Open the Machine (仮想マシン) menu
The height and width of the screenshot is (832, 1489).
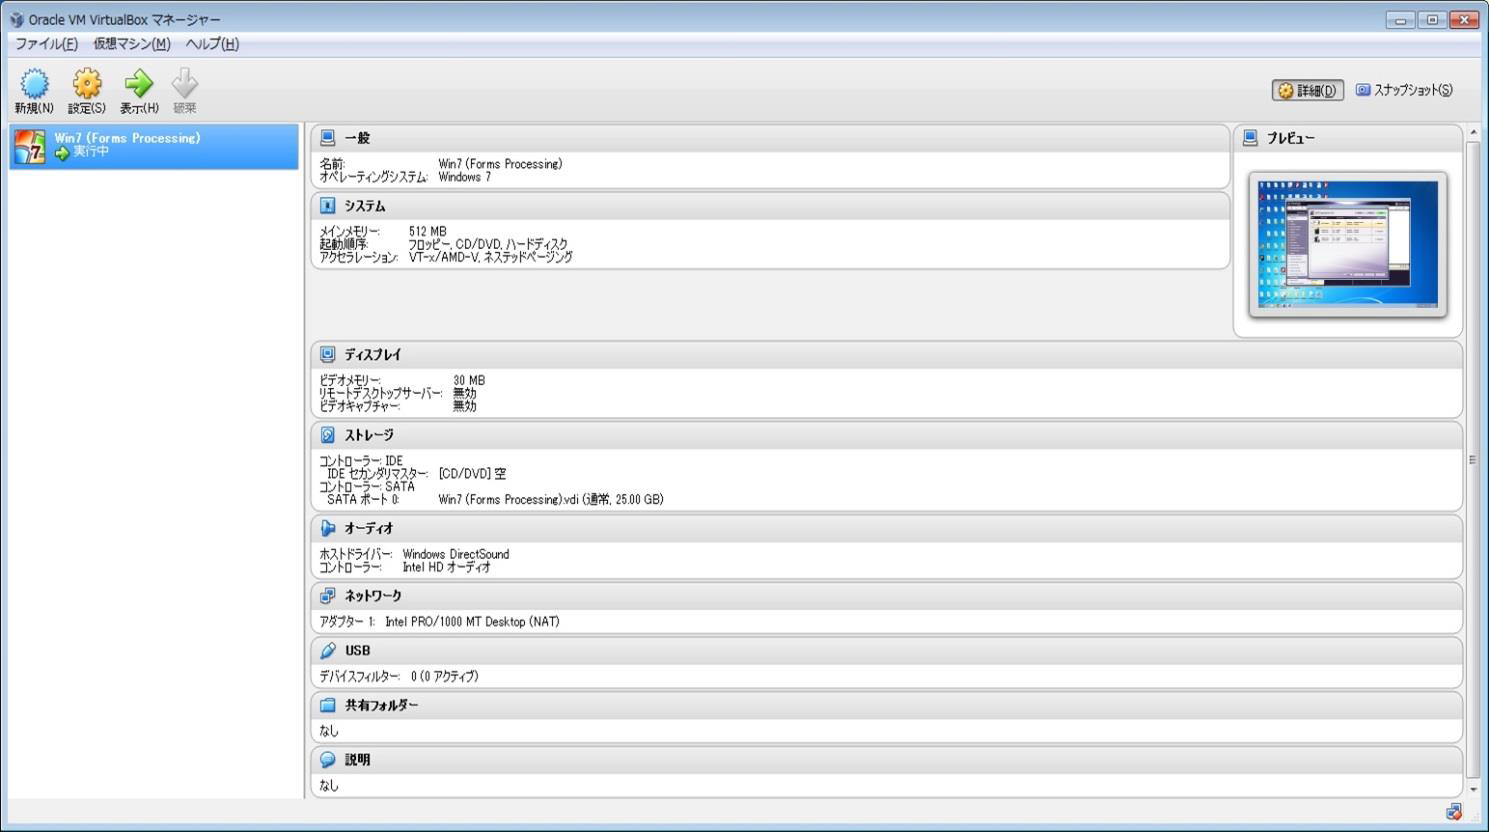click(132, 44)
